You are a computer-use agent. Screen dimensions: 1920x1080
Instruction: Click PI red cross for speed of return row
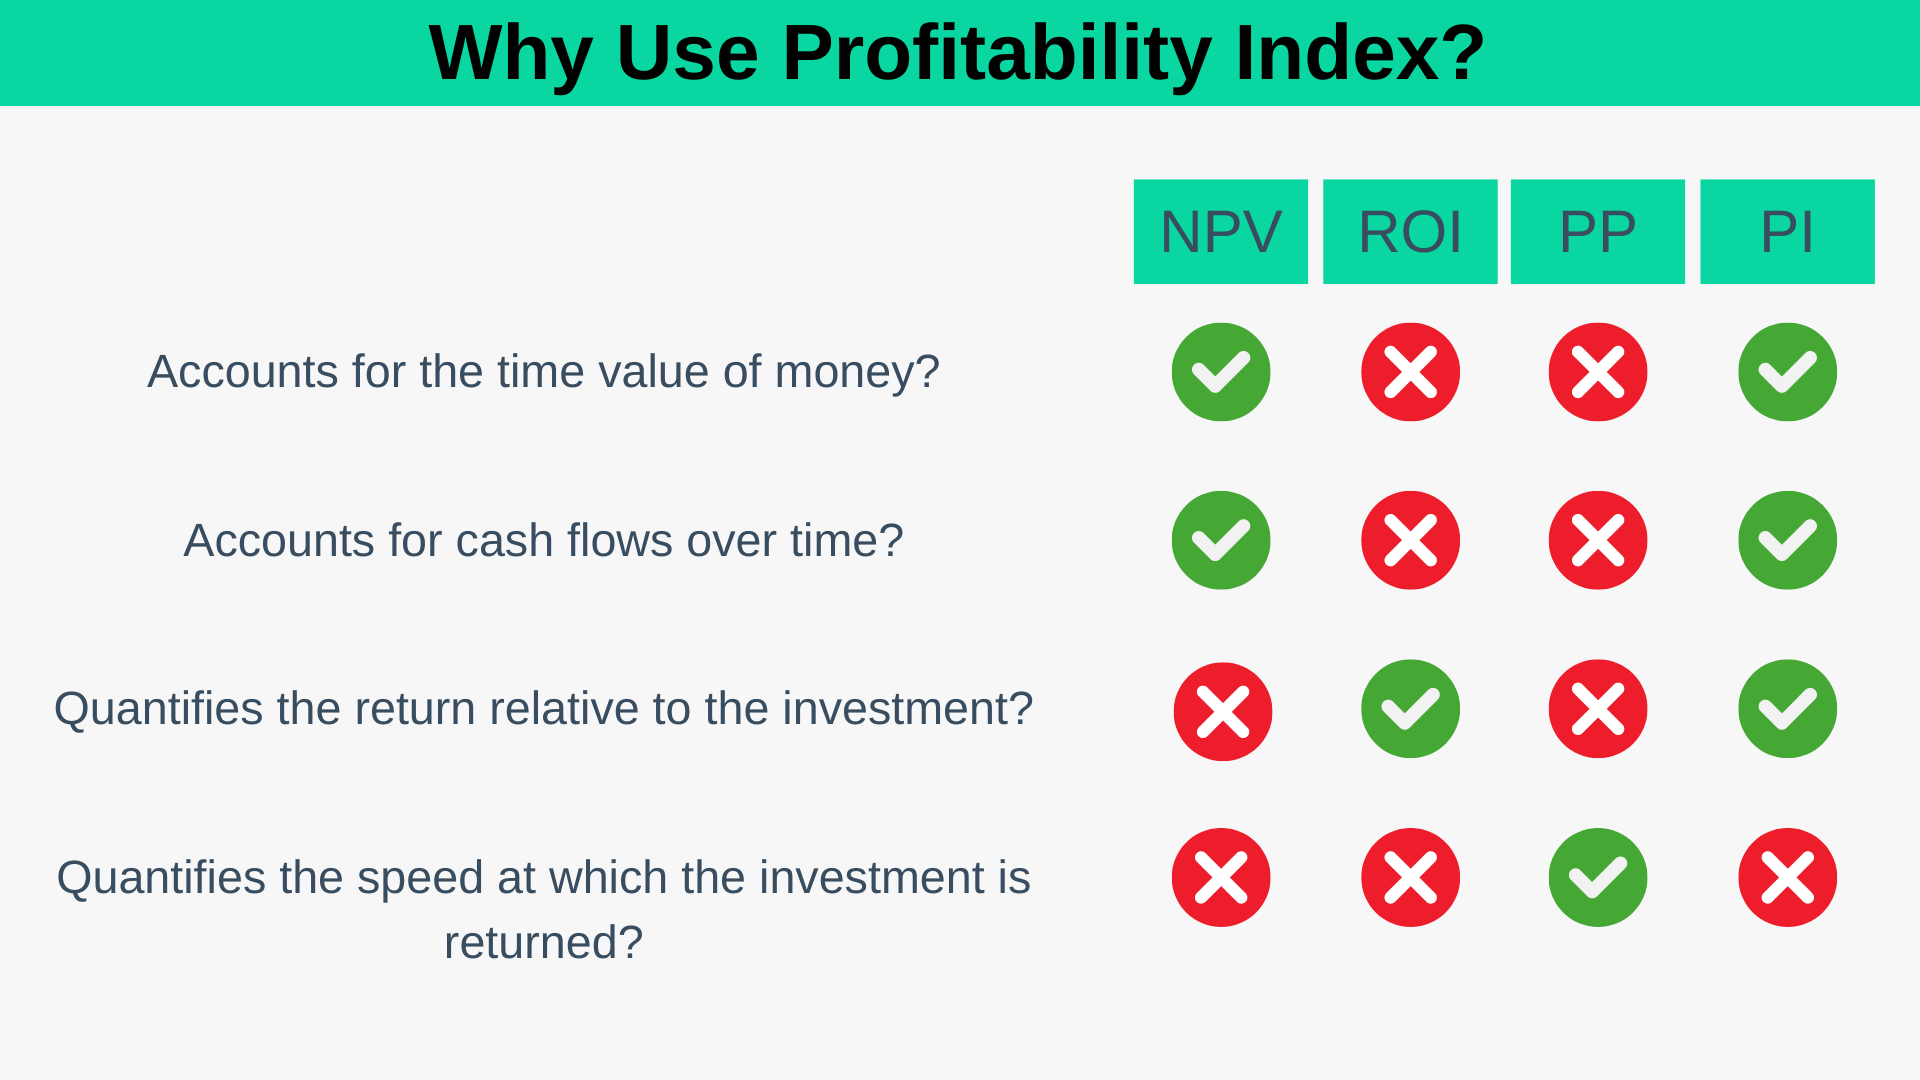(x=1787, y=877)
